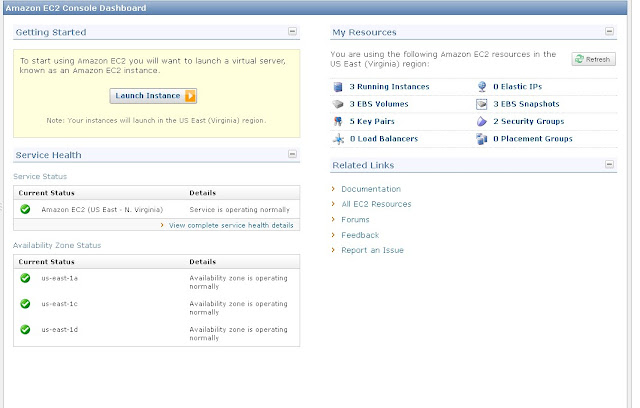The width and height of the screenshot is (640, 408).
Task: Open the 0 Load Balancers link
Action: (384, 139)
